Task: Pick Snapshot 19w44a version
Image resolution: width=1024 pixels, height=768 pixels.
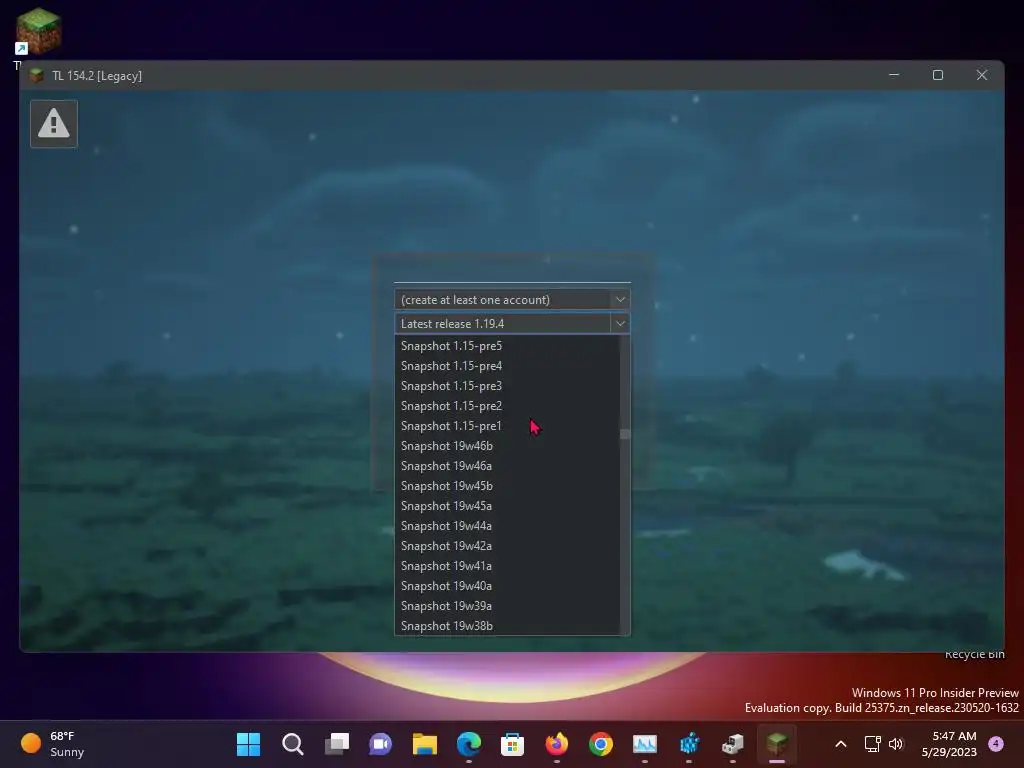Action: (x=507, y=526)
